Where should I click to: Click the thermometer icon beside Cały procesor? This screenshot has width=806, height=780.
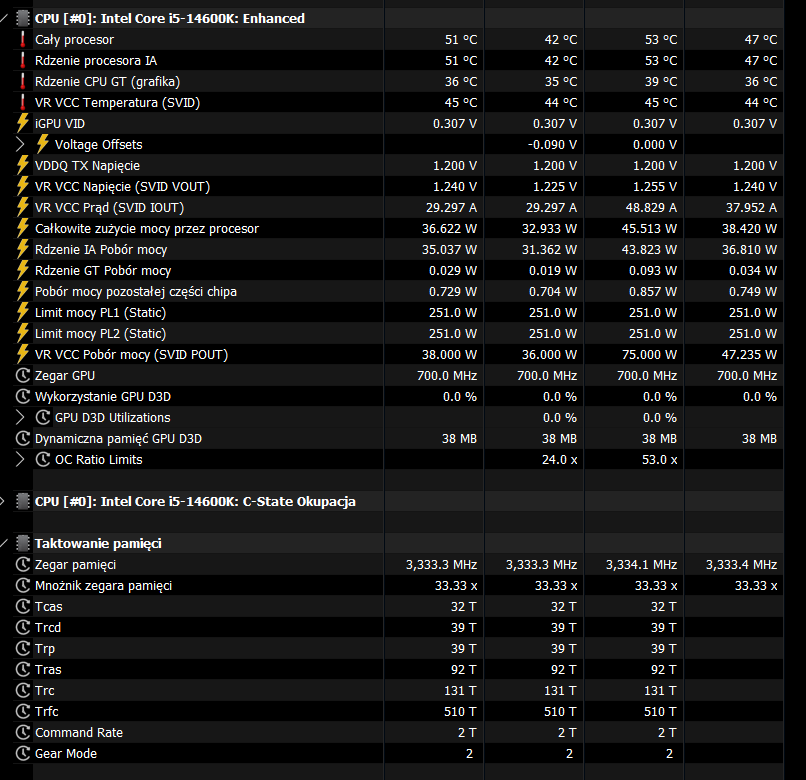pos(23,40)
